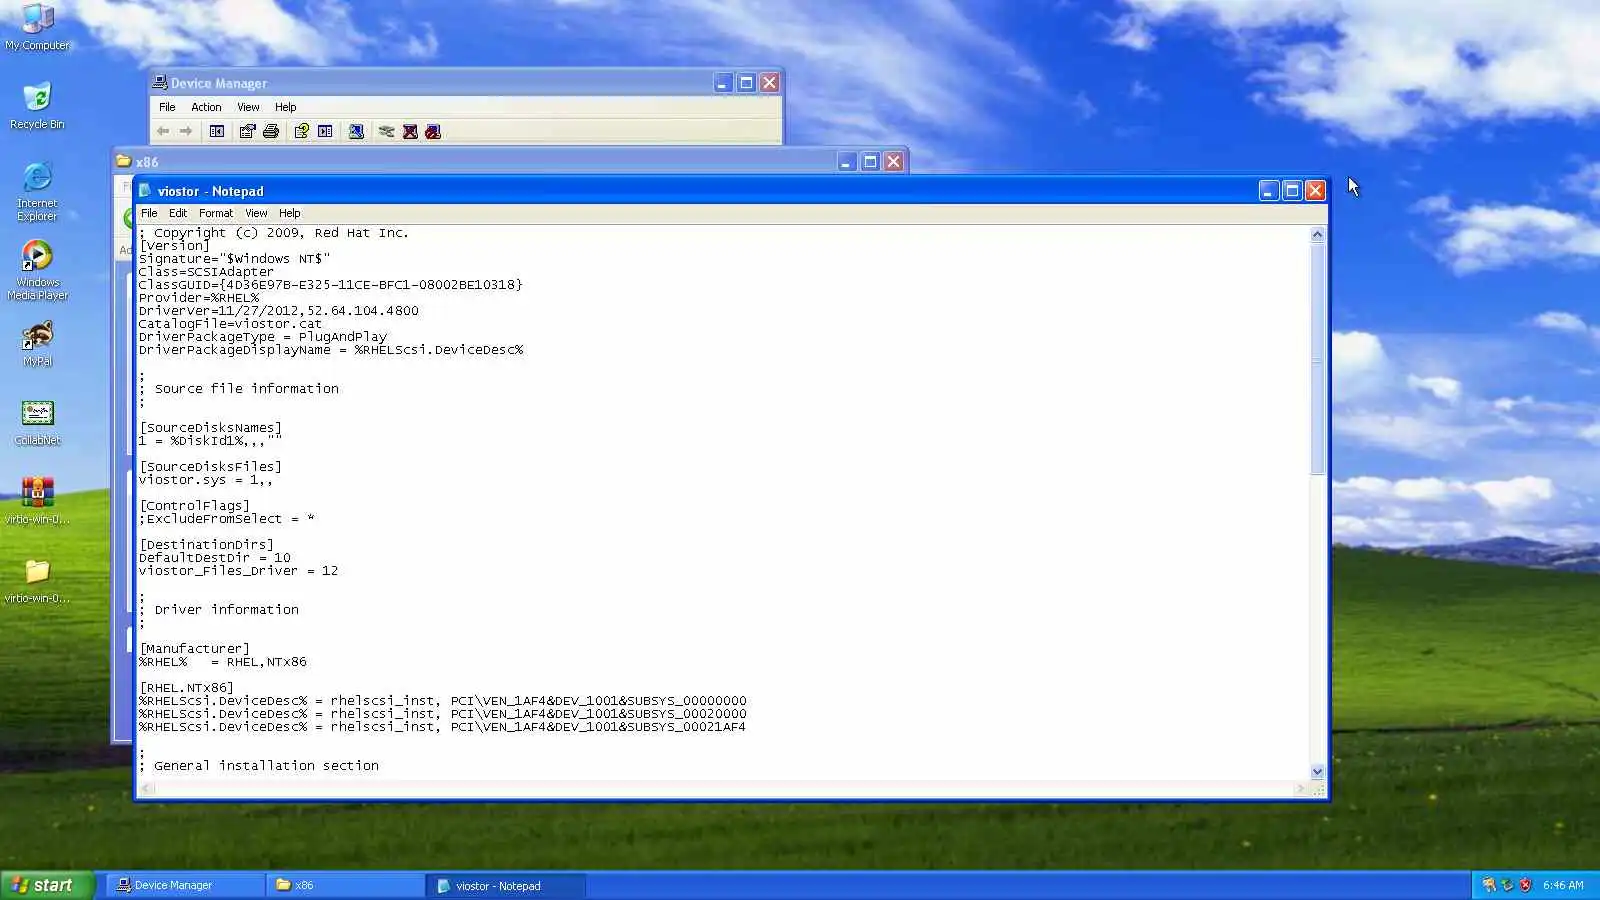
Task: Click the viostor - Notepad taskbar button
Action: point(505,885)
